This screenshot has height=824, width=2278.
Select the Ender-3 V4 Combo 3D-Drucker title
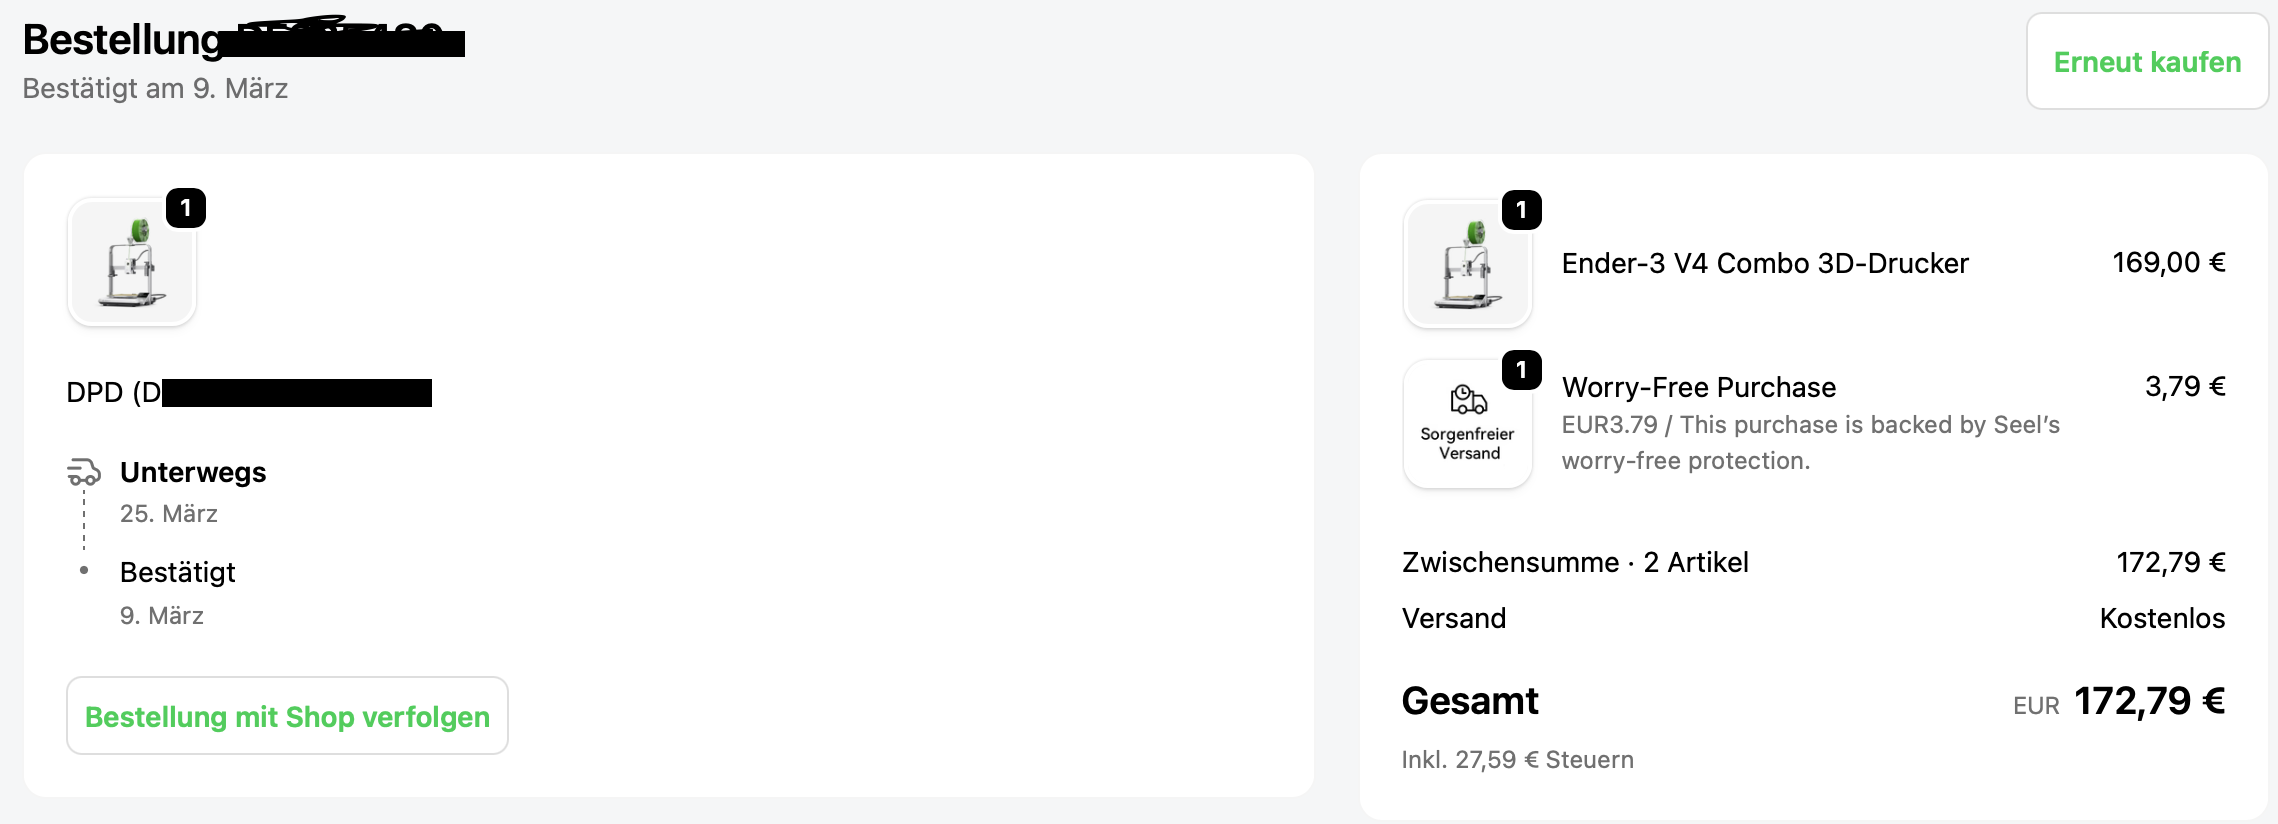tap(1764, 263)
